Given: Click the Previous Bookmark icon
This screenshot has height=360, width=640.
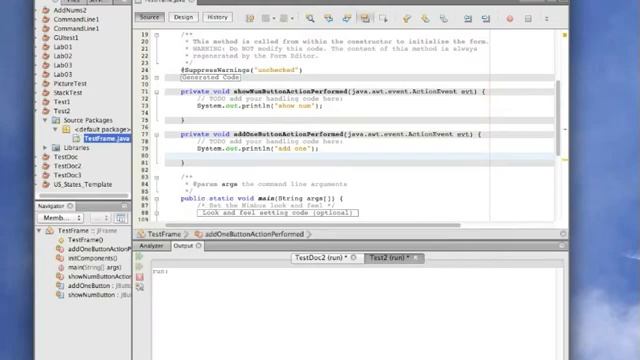Looking at the screenshot, I should pyautogui.click(x=407, y=18).
